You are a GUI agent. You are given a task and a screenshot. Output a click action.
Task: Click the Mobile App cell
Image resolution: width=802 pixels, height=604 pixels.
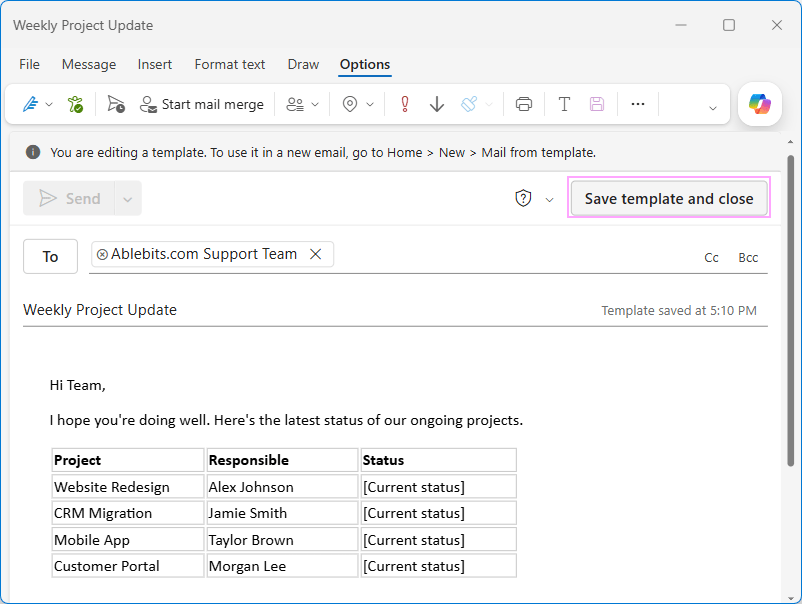click(x=128, y=540)
